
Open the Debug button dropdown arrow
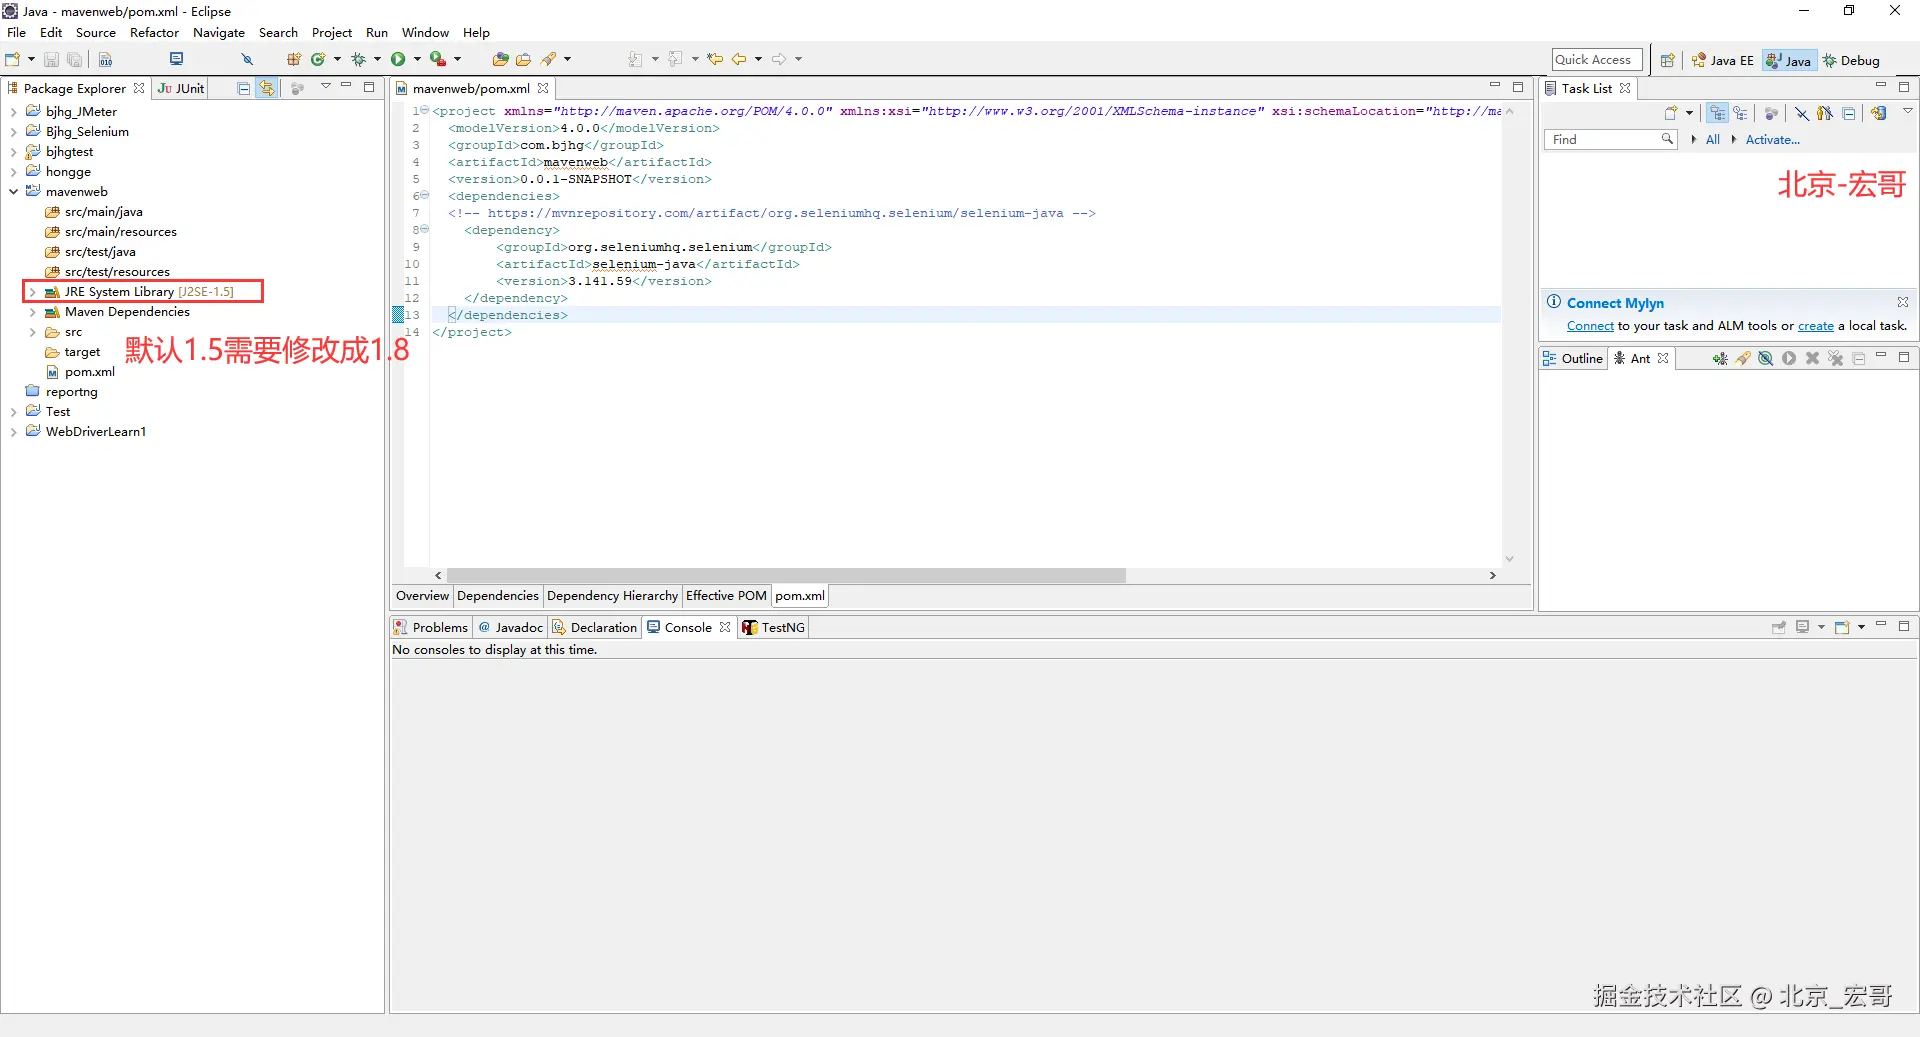click(377, 60)
